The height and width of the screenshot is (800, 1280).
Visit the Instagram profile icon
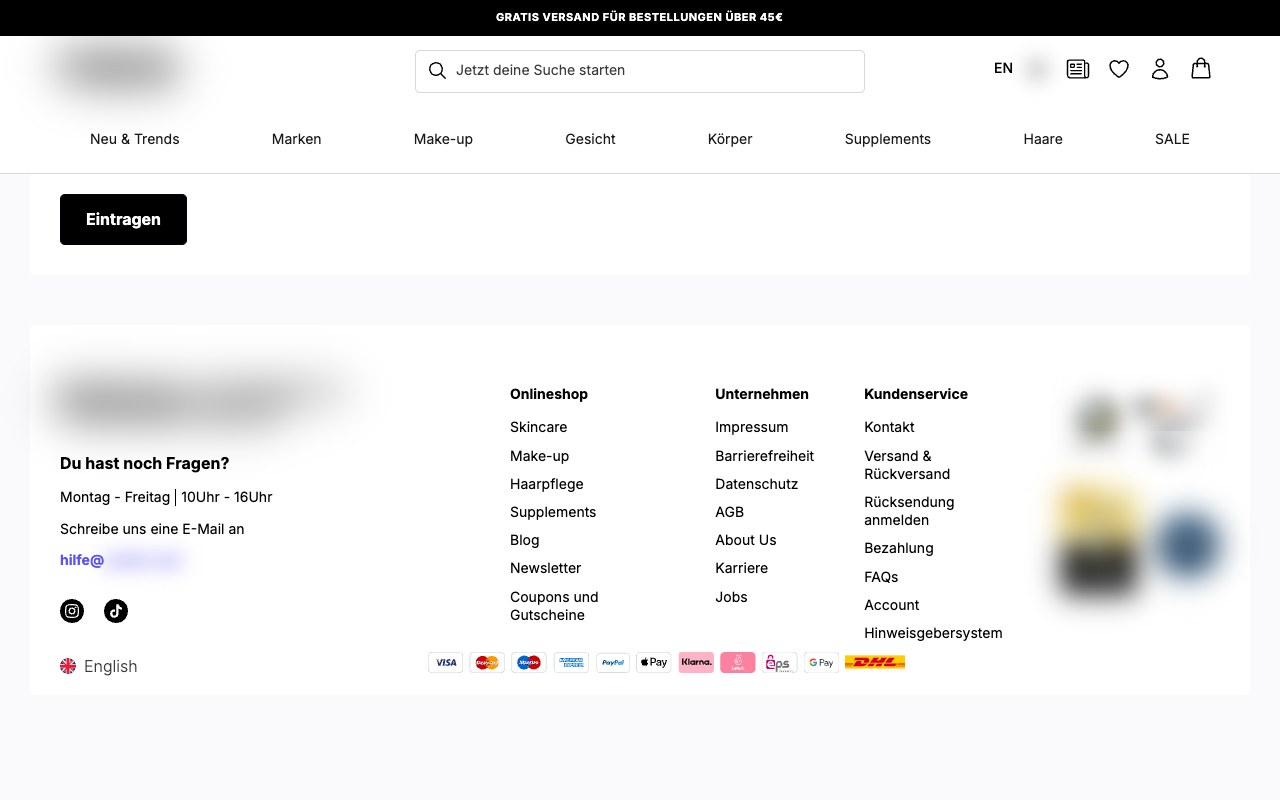tap(72, 611)
